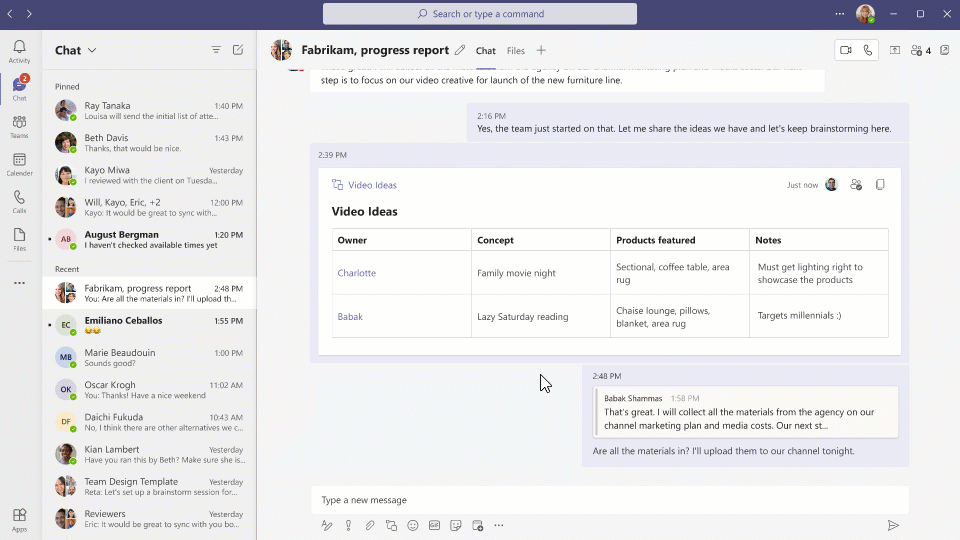Open the GIF picker

click(x=434, y=525)
